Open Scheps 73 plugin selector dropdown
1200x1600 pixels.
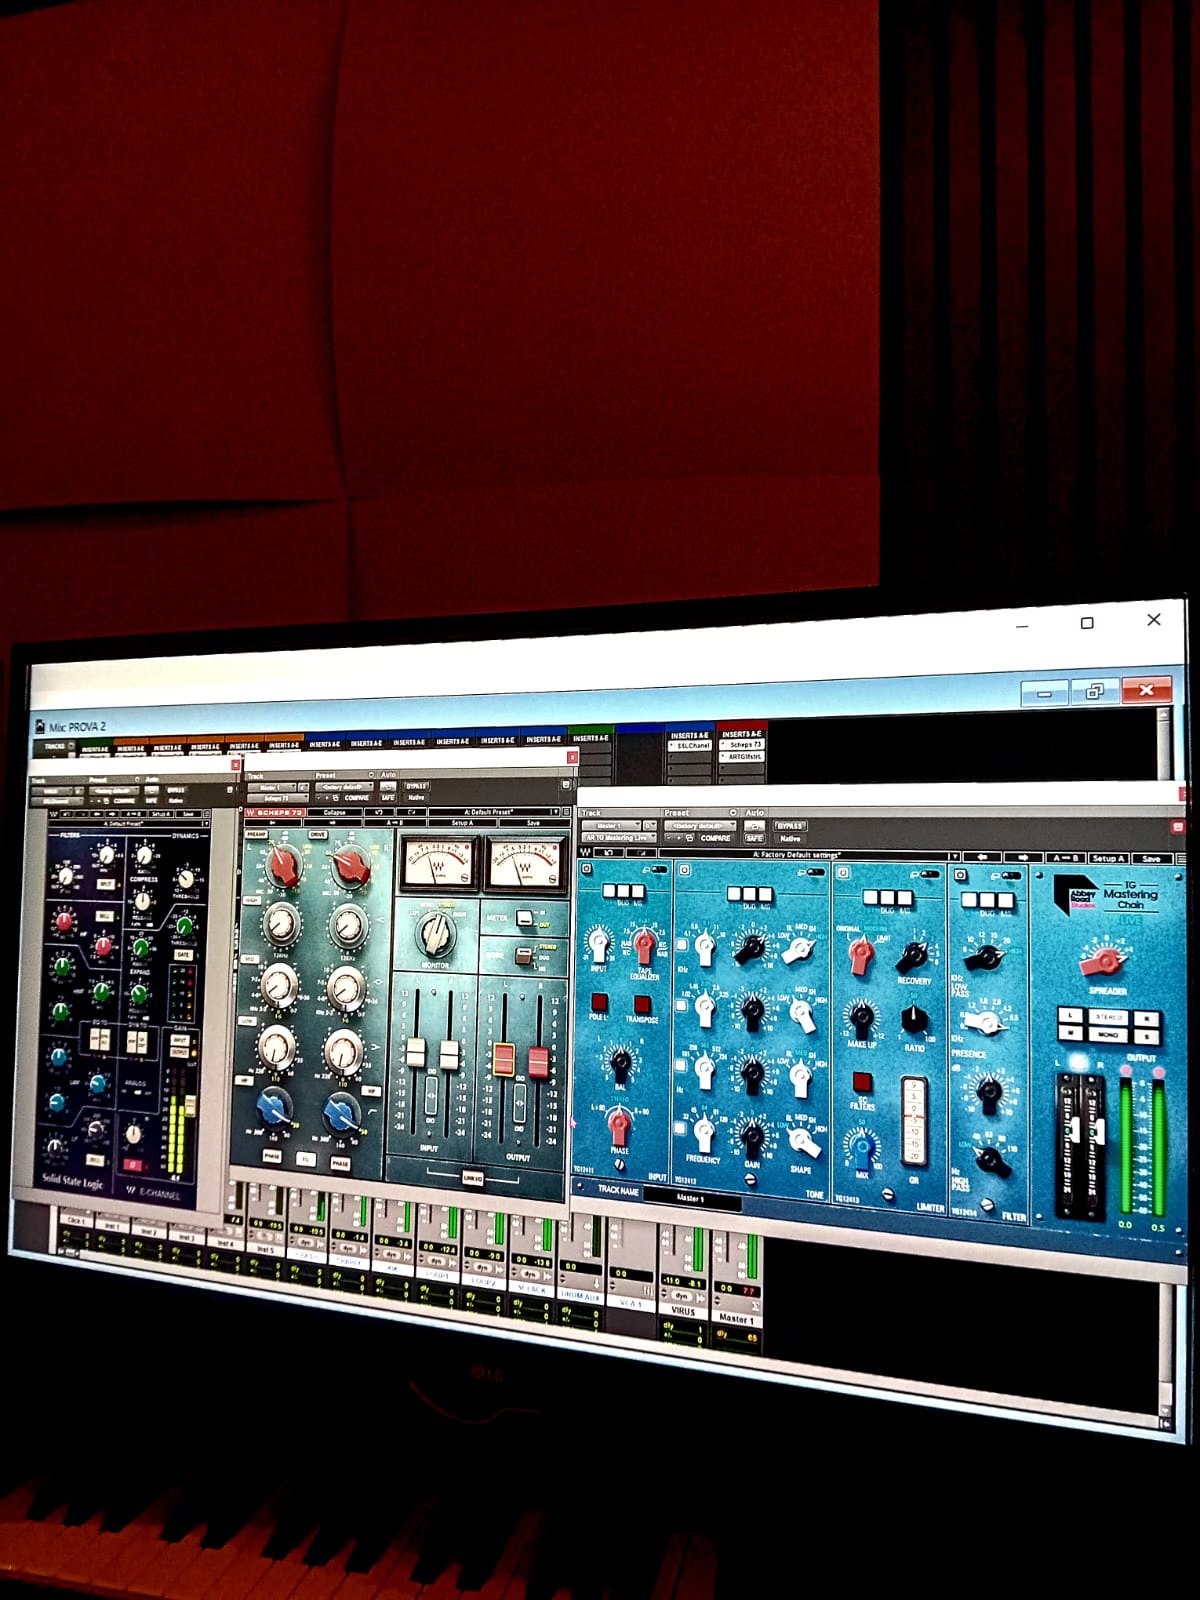click(277, 798)
